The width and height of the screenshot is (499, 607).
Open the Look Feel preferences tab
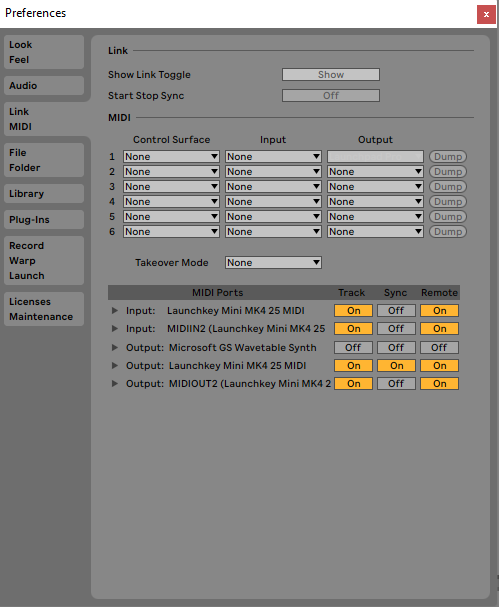coord(44,52)
